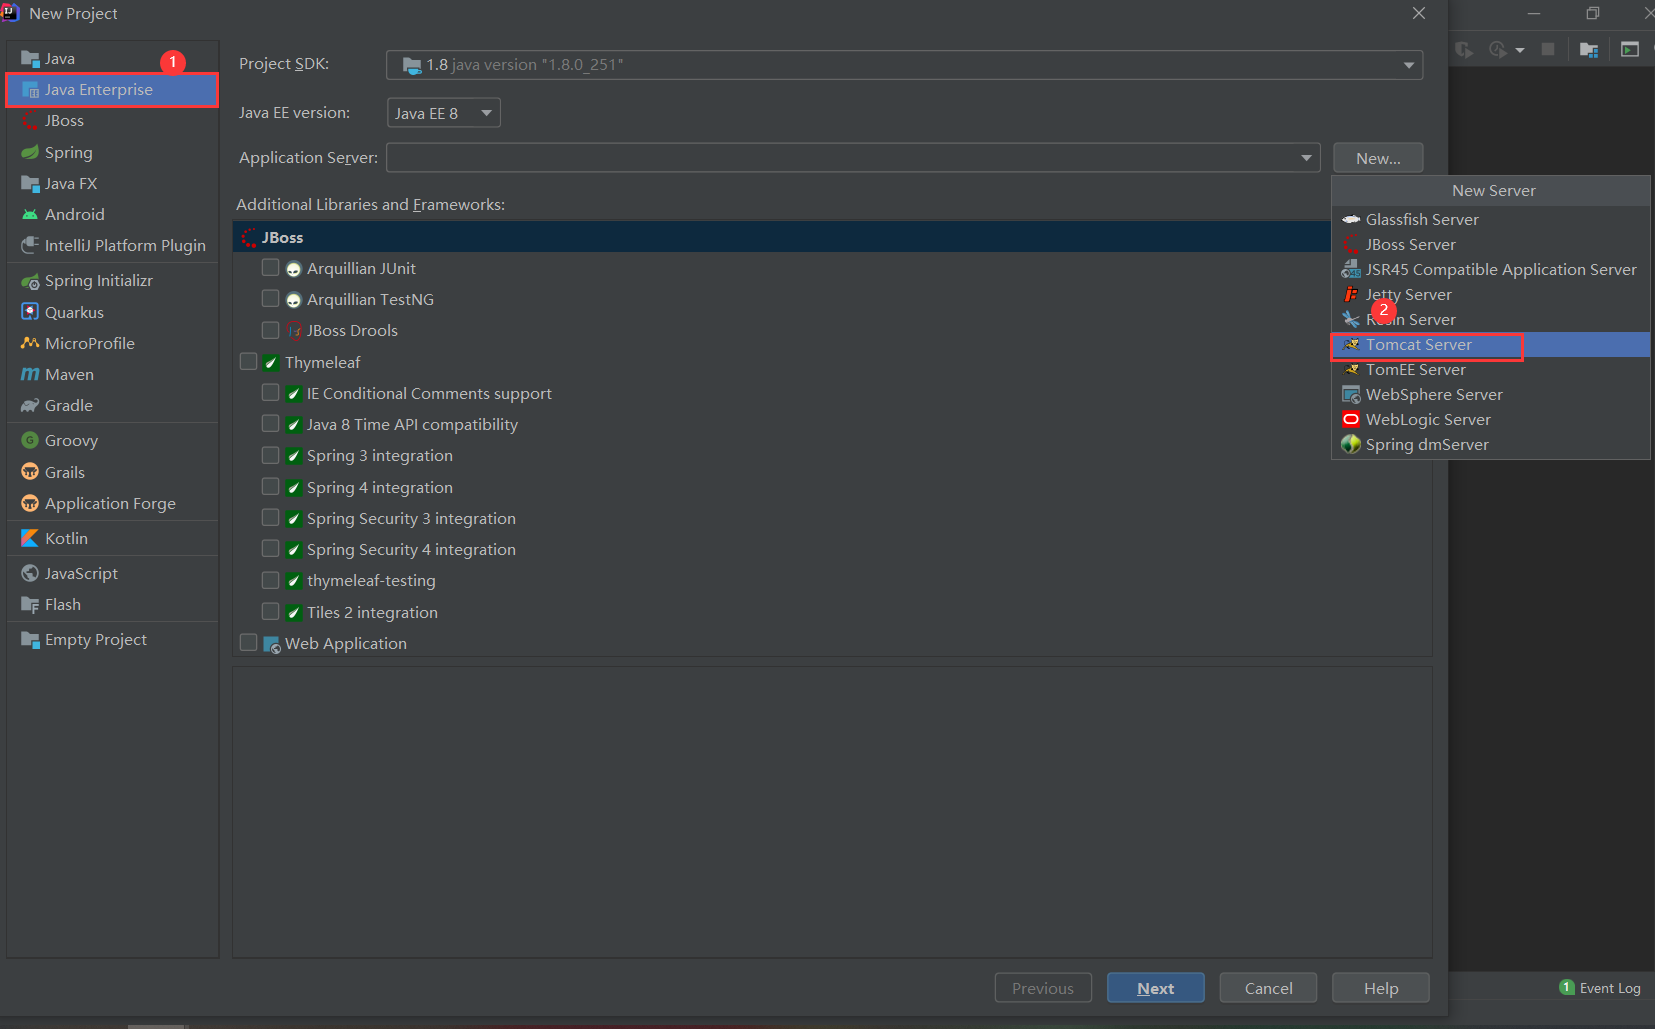Enable Java 8 Time API compatibility checkbox
1655x1029 pixels.
(x=270, y=424)
